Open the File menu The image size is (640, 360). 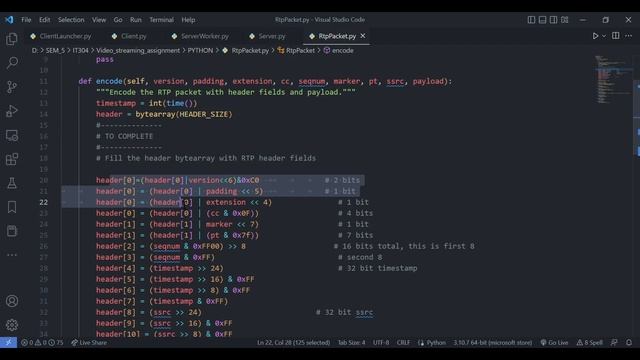[26, 20]
